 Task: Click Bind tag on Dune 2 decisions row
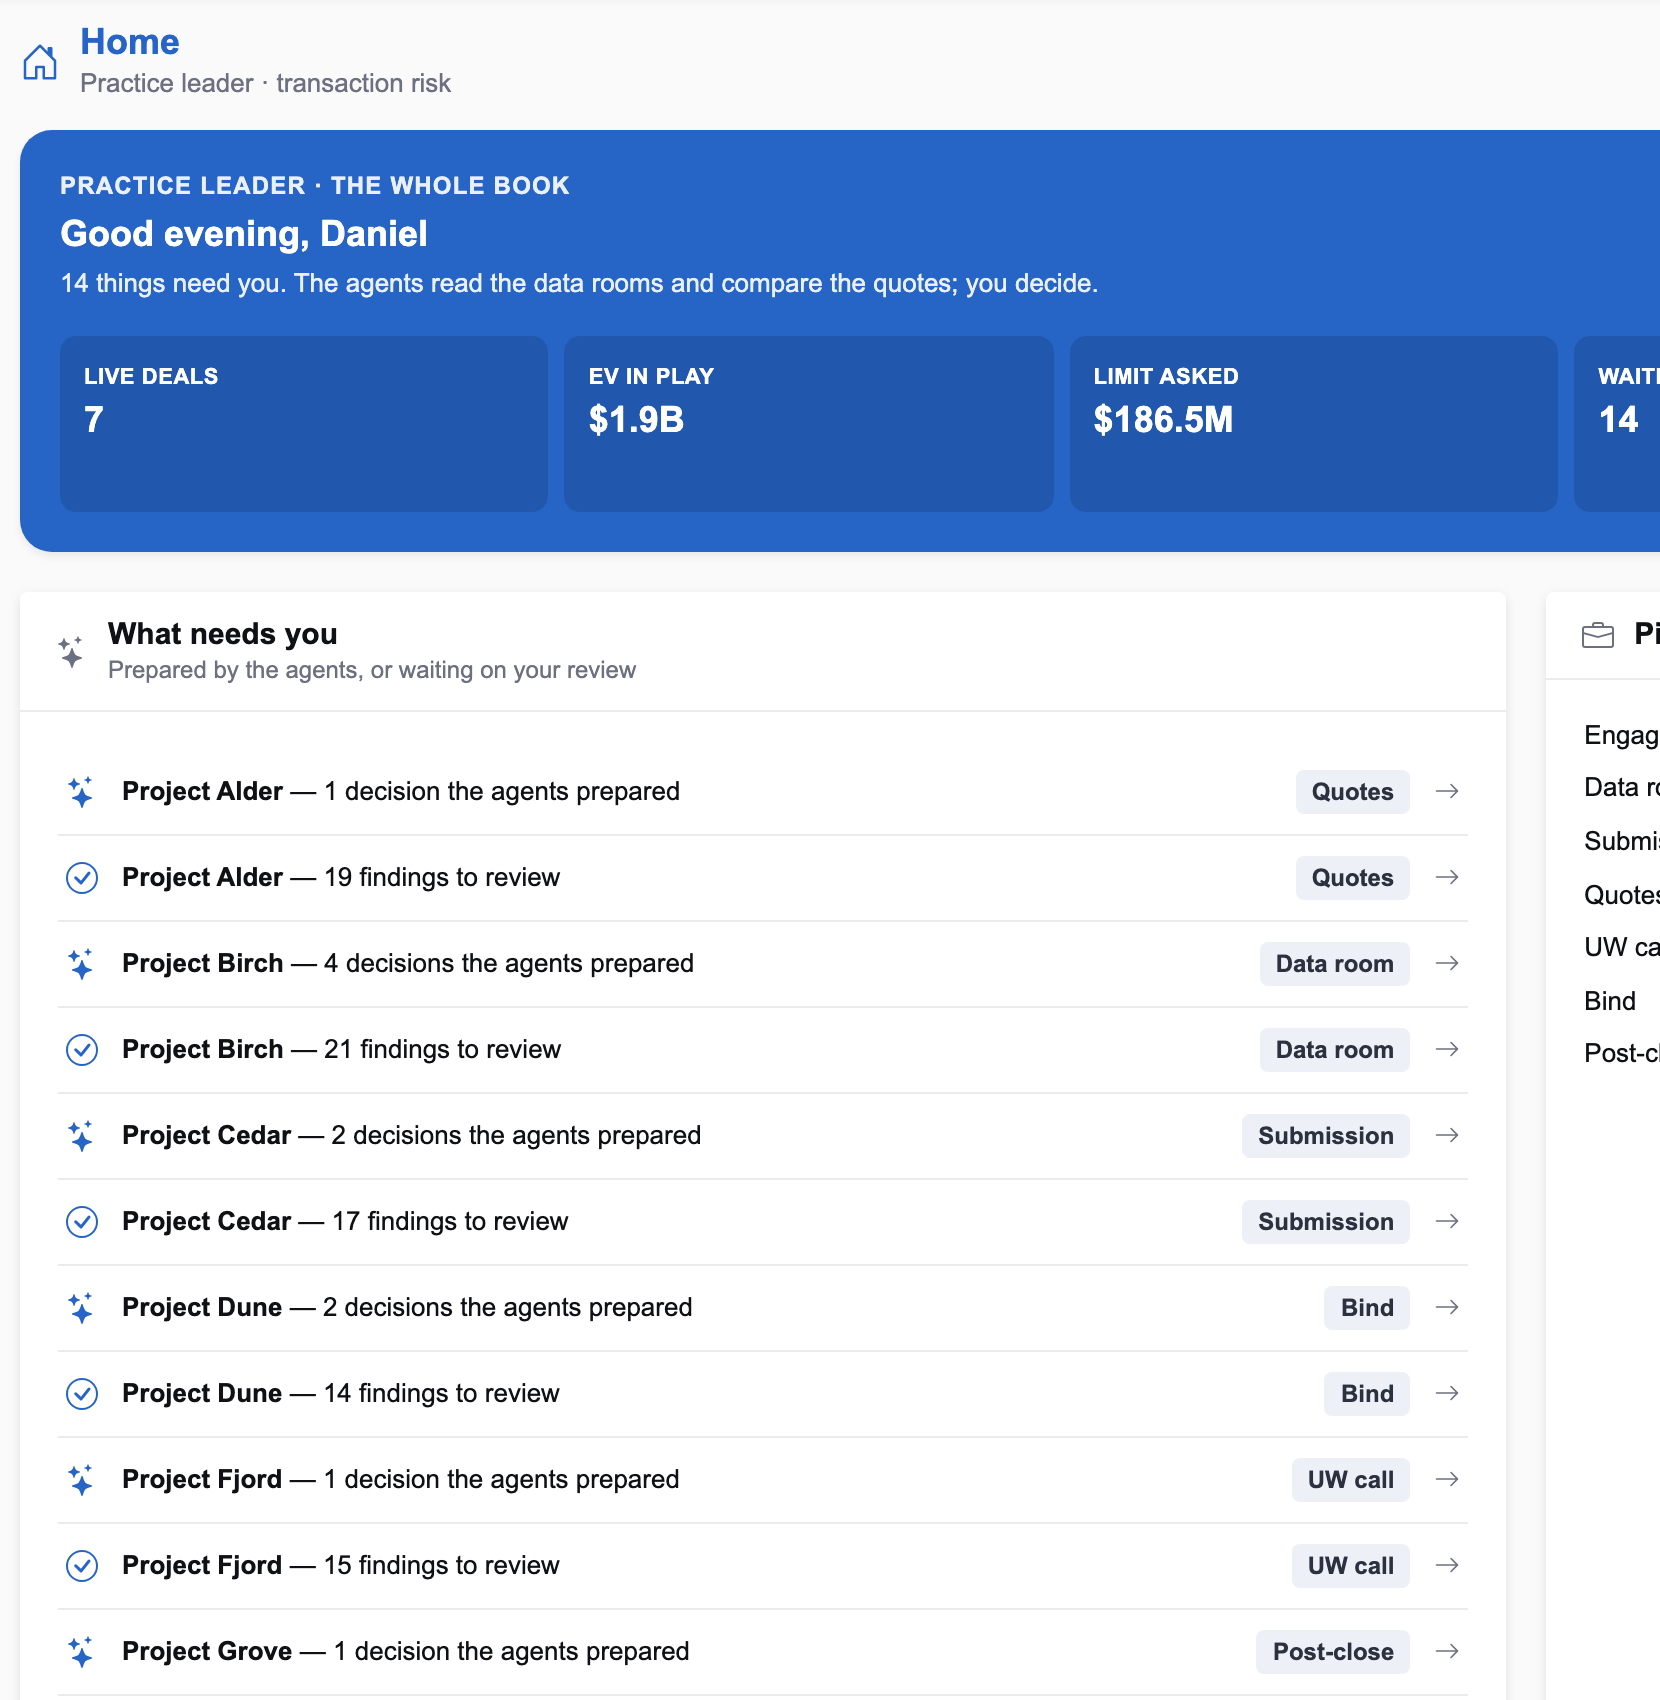tap(1367, 1308)
